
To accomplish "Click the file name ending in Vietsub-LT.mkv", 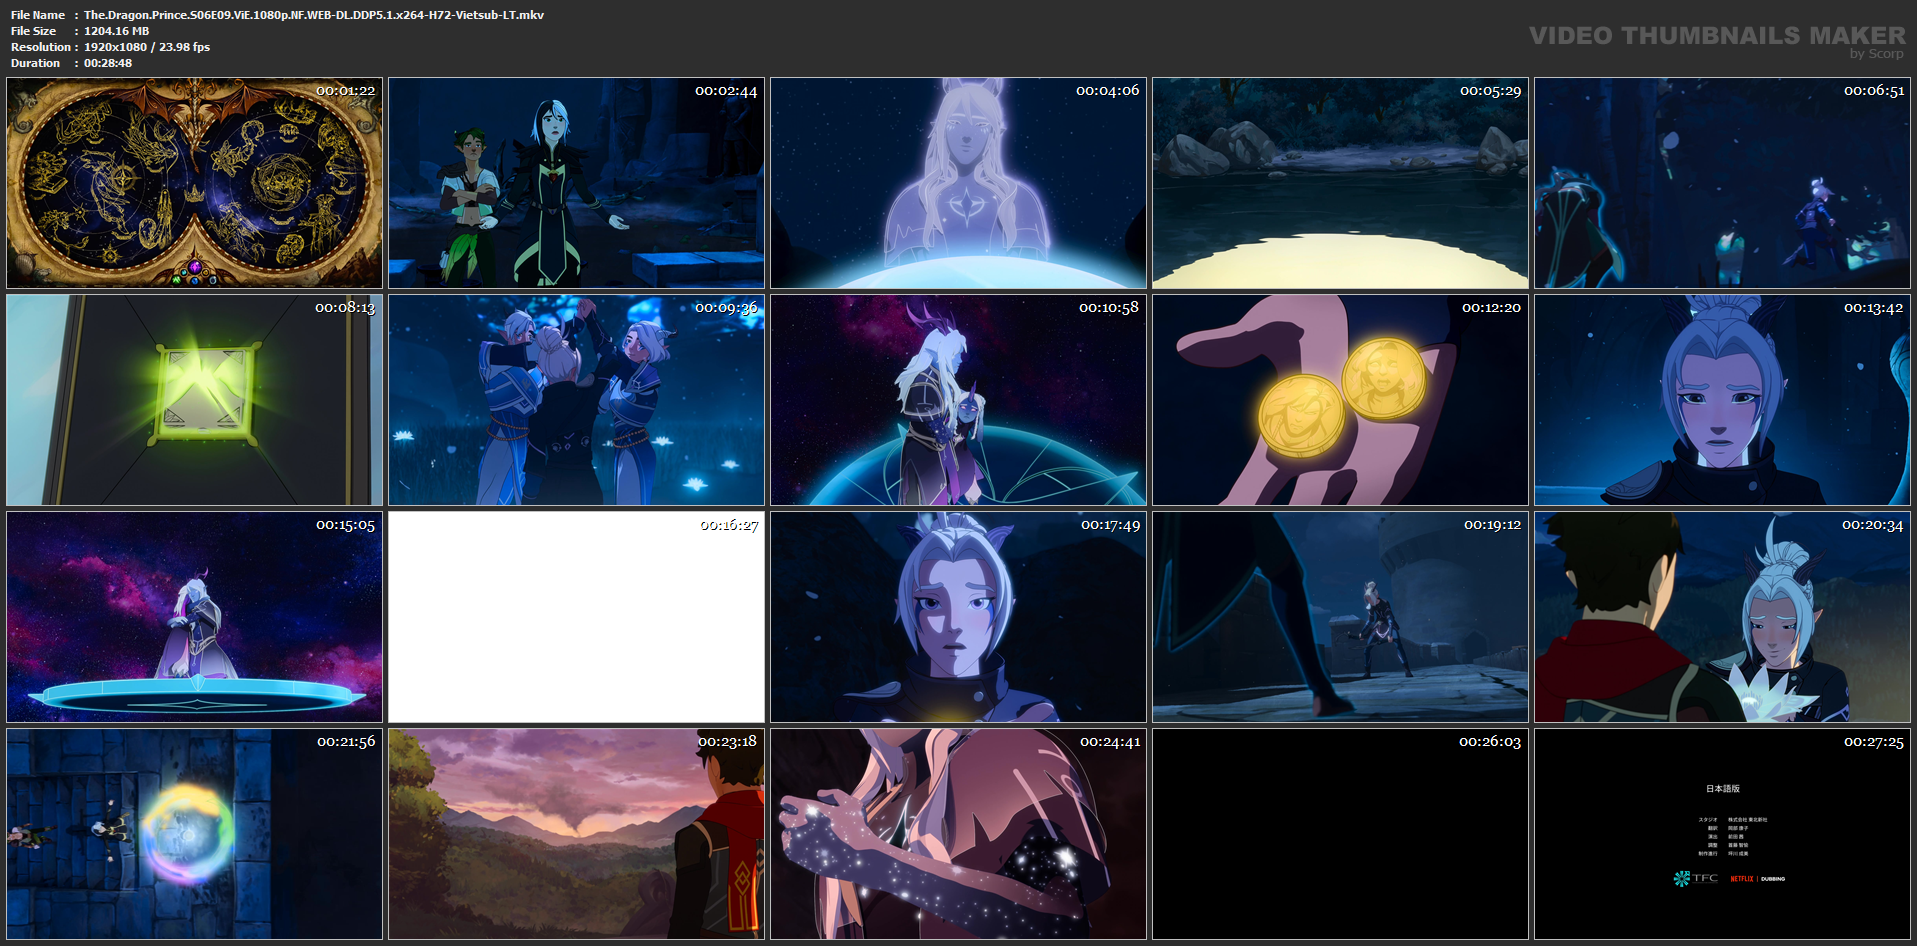I will [314, 15].
